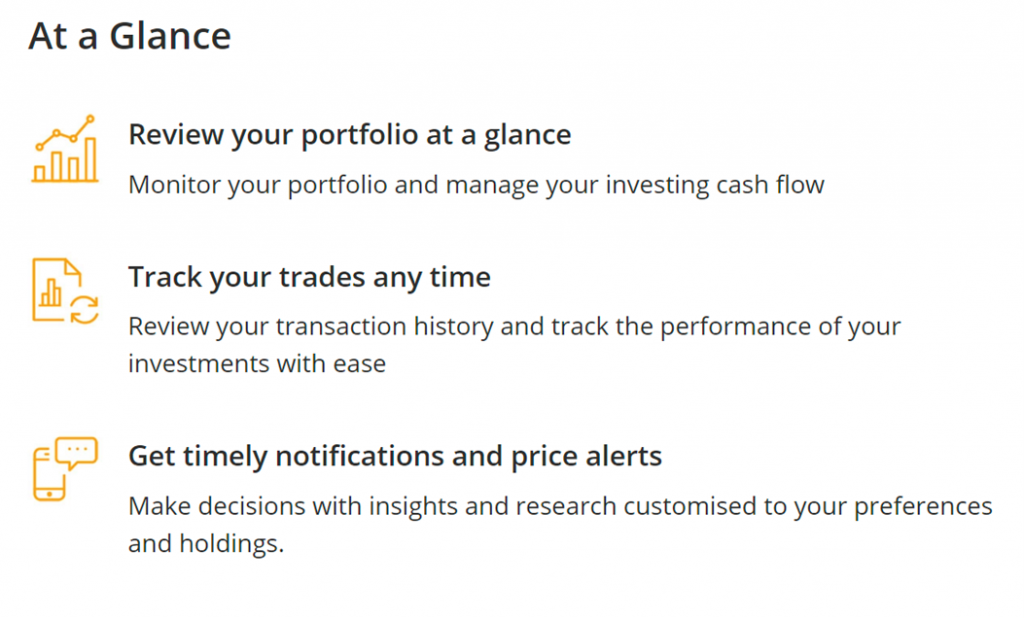
Task: Tap the phone notifications chat icon
Action: [65, 469]
